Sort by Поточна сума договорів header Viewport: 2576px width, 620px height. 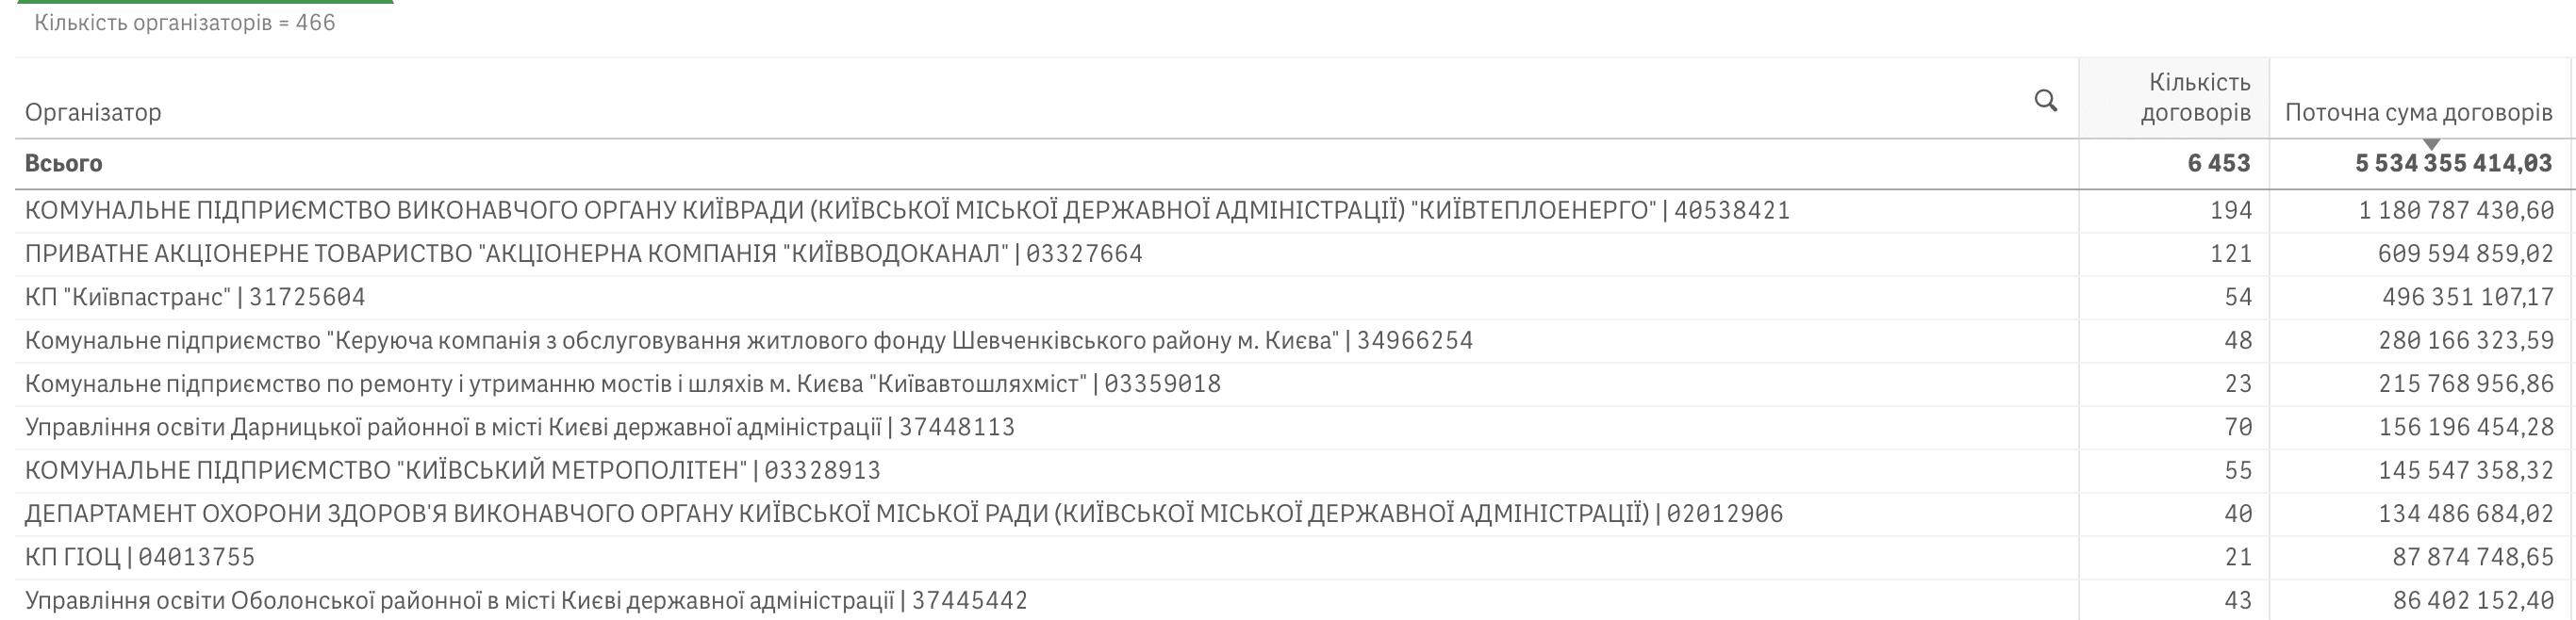click(2418, 112)
